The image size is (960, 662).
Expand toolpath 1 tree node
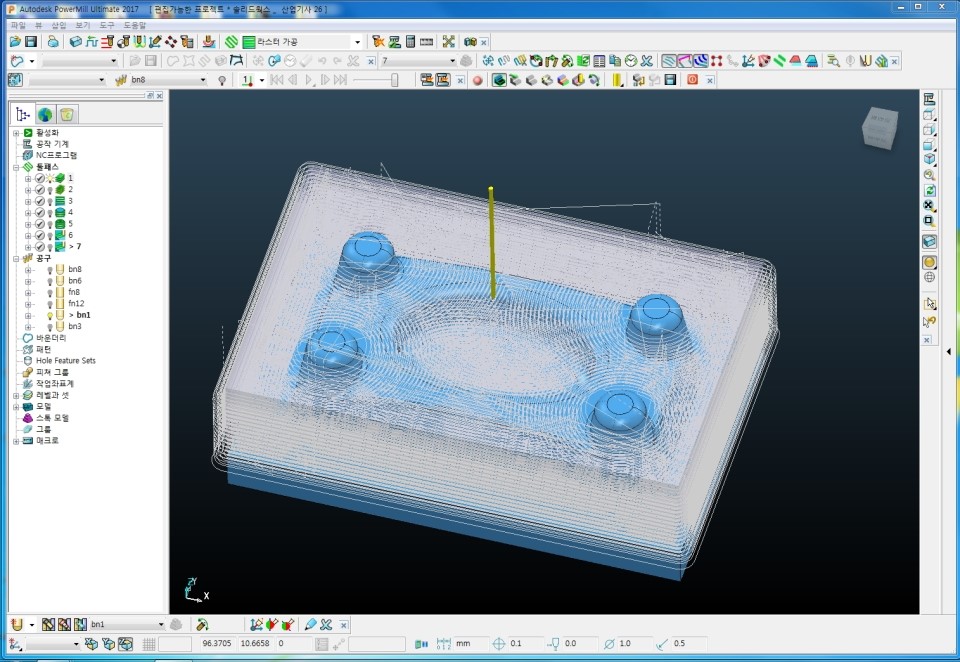point(28,178)
